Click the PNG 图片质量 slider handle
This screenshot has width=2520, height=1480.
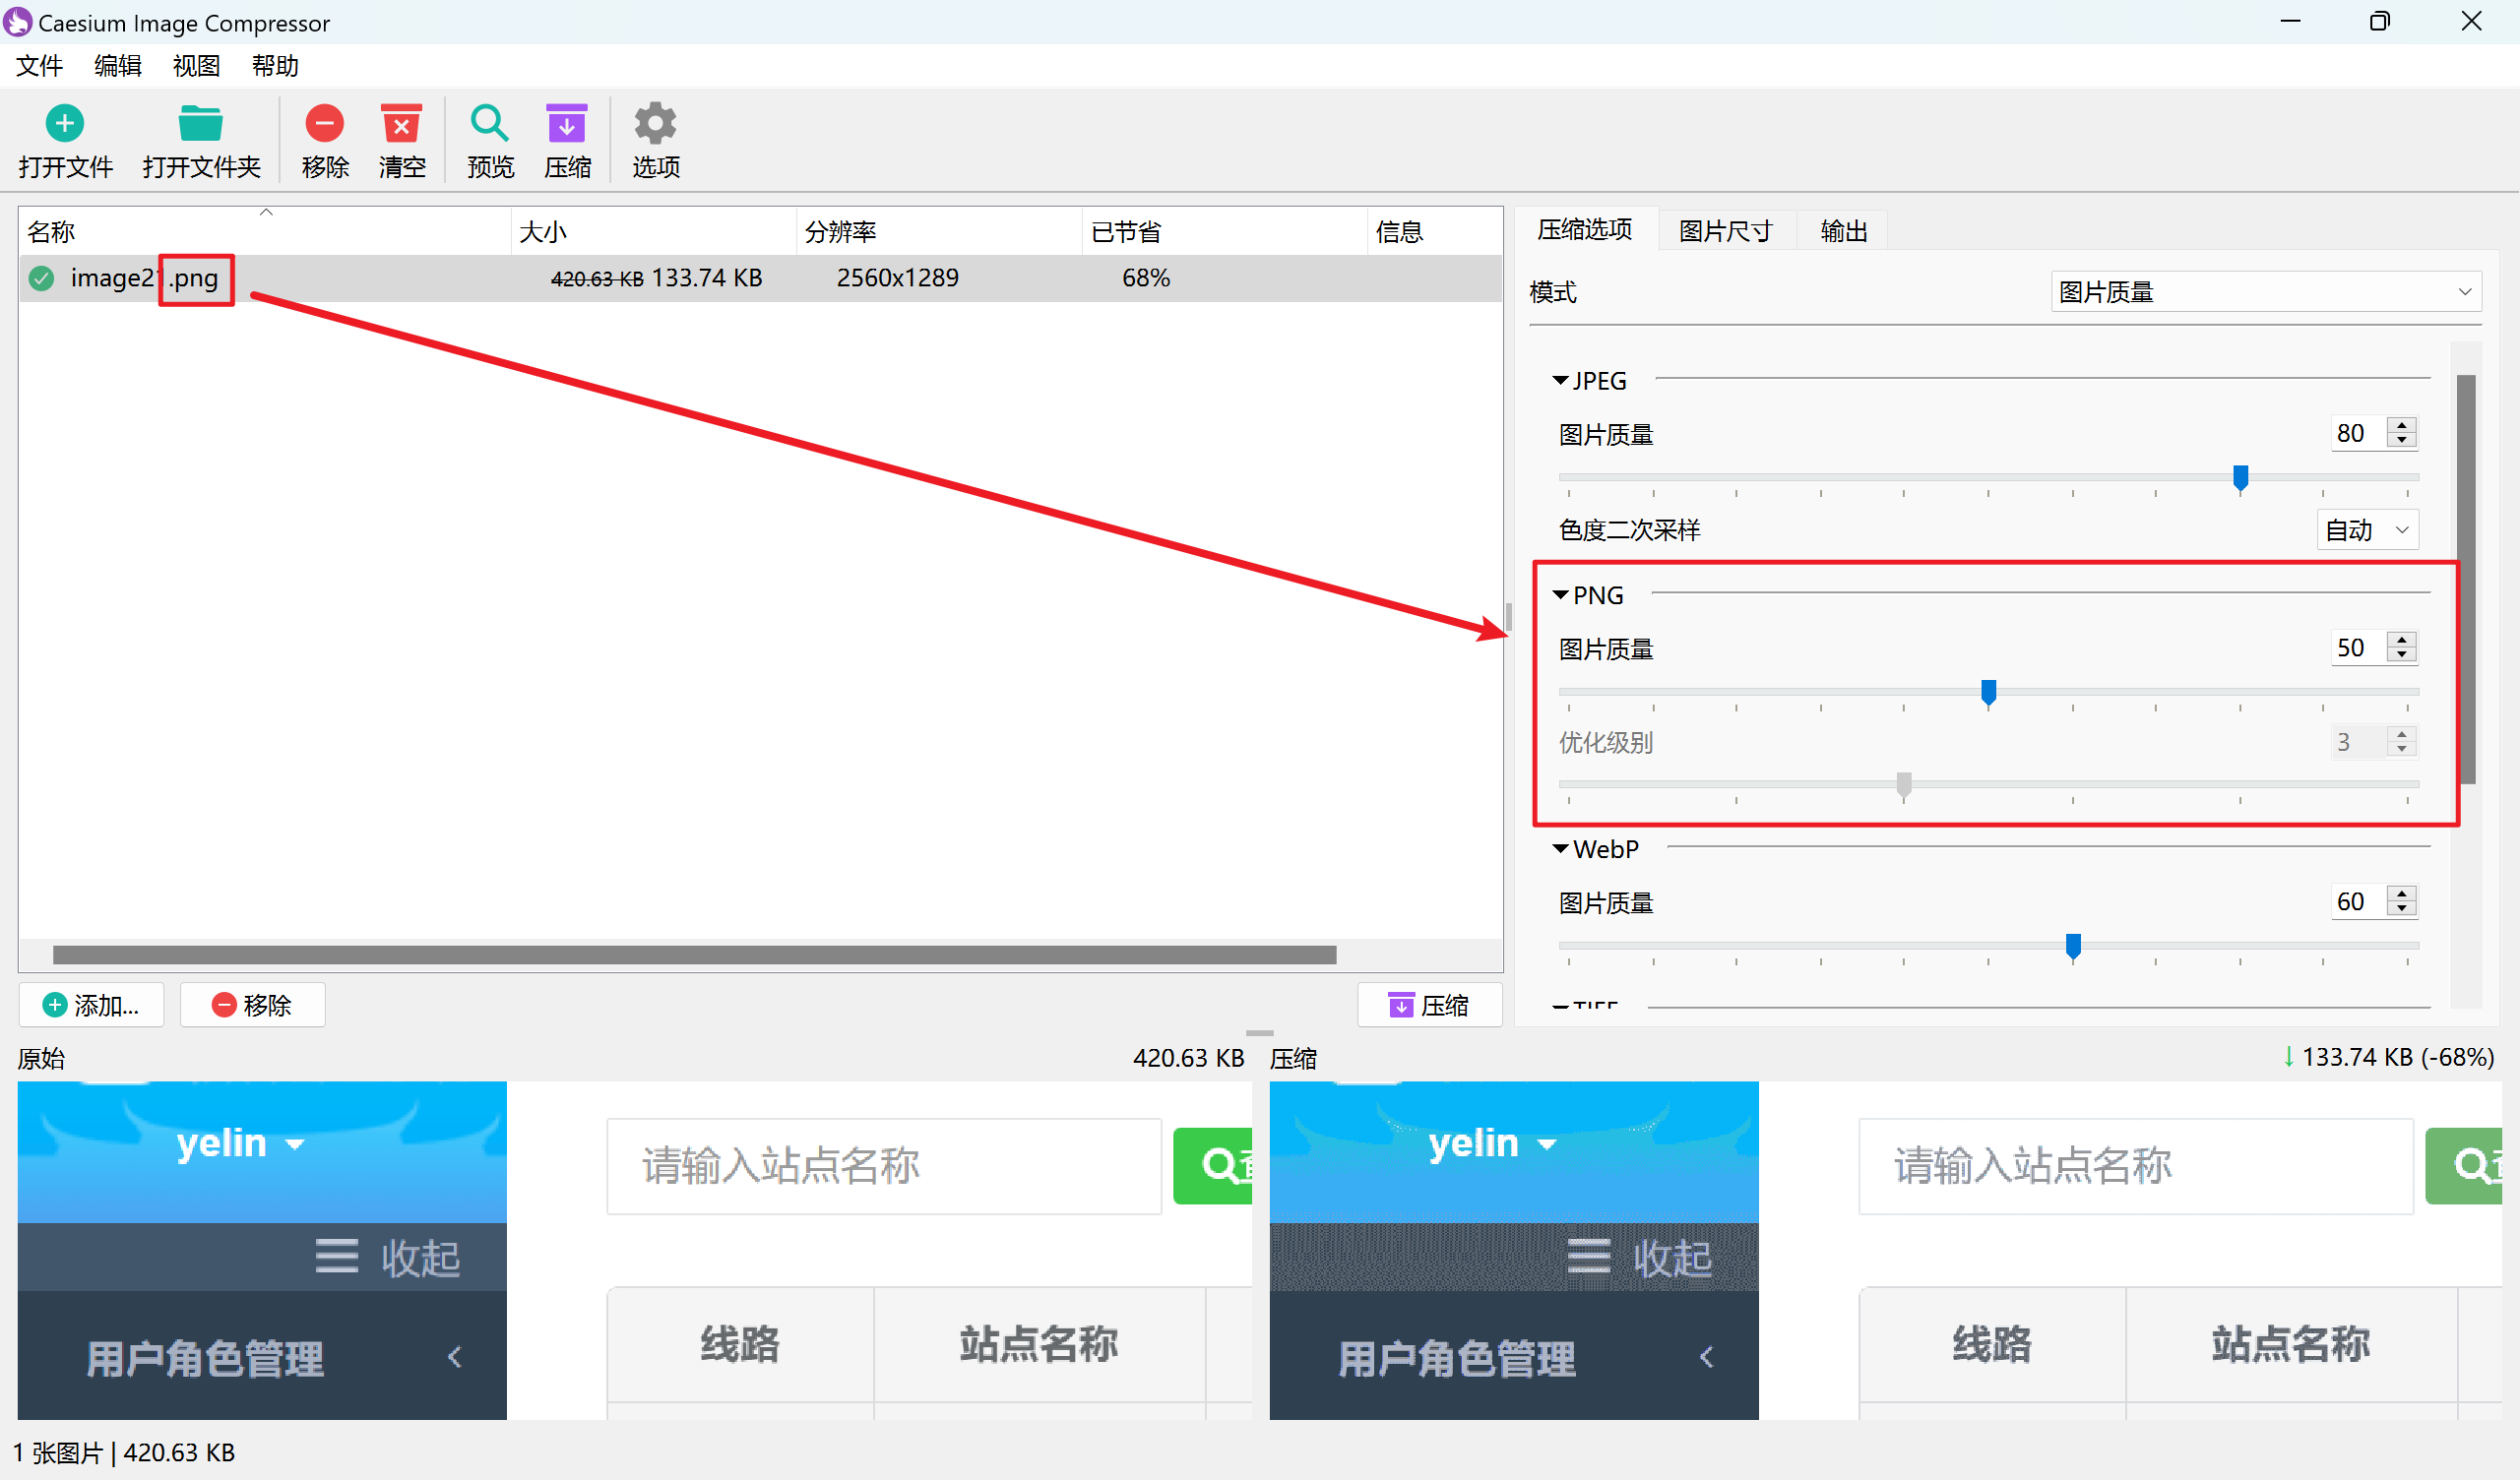[1988, 692]
